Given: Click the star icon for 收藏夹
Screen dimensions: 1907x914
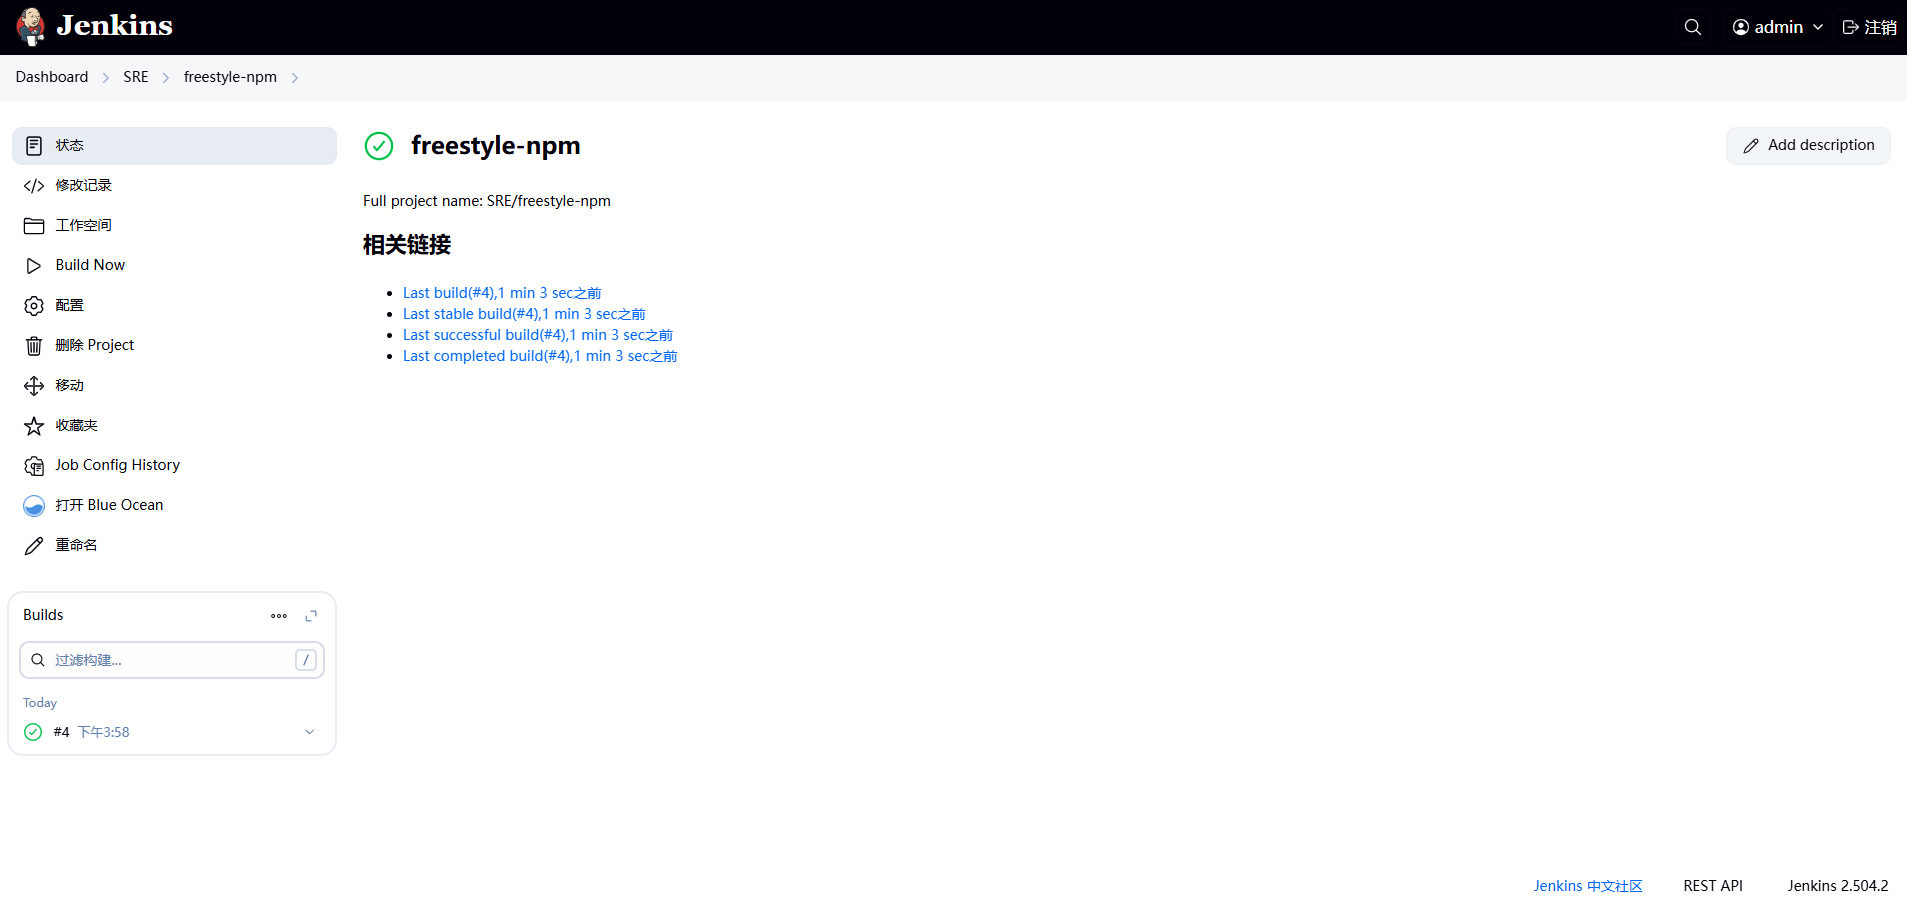Looking at the screenshot, I should [x=34, y=426].
